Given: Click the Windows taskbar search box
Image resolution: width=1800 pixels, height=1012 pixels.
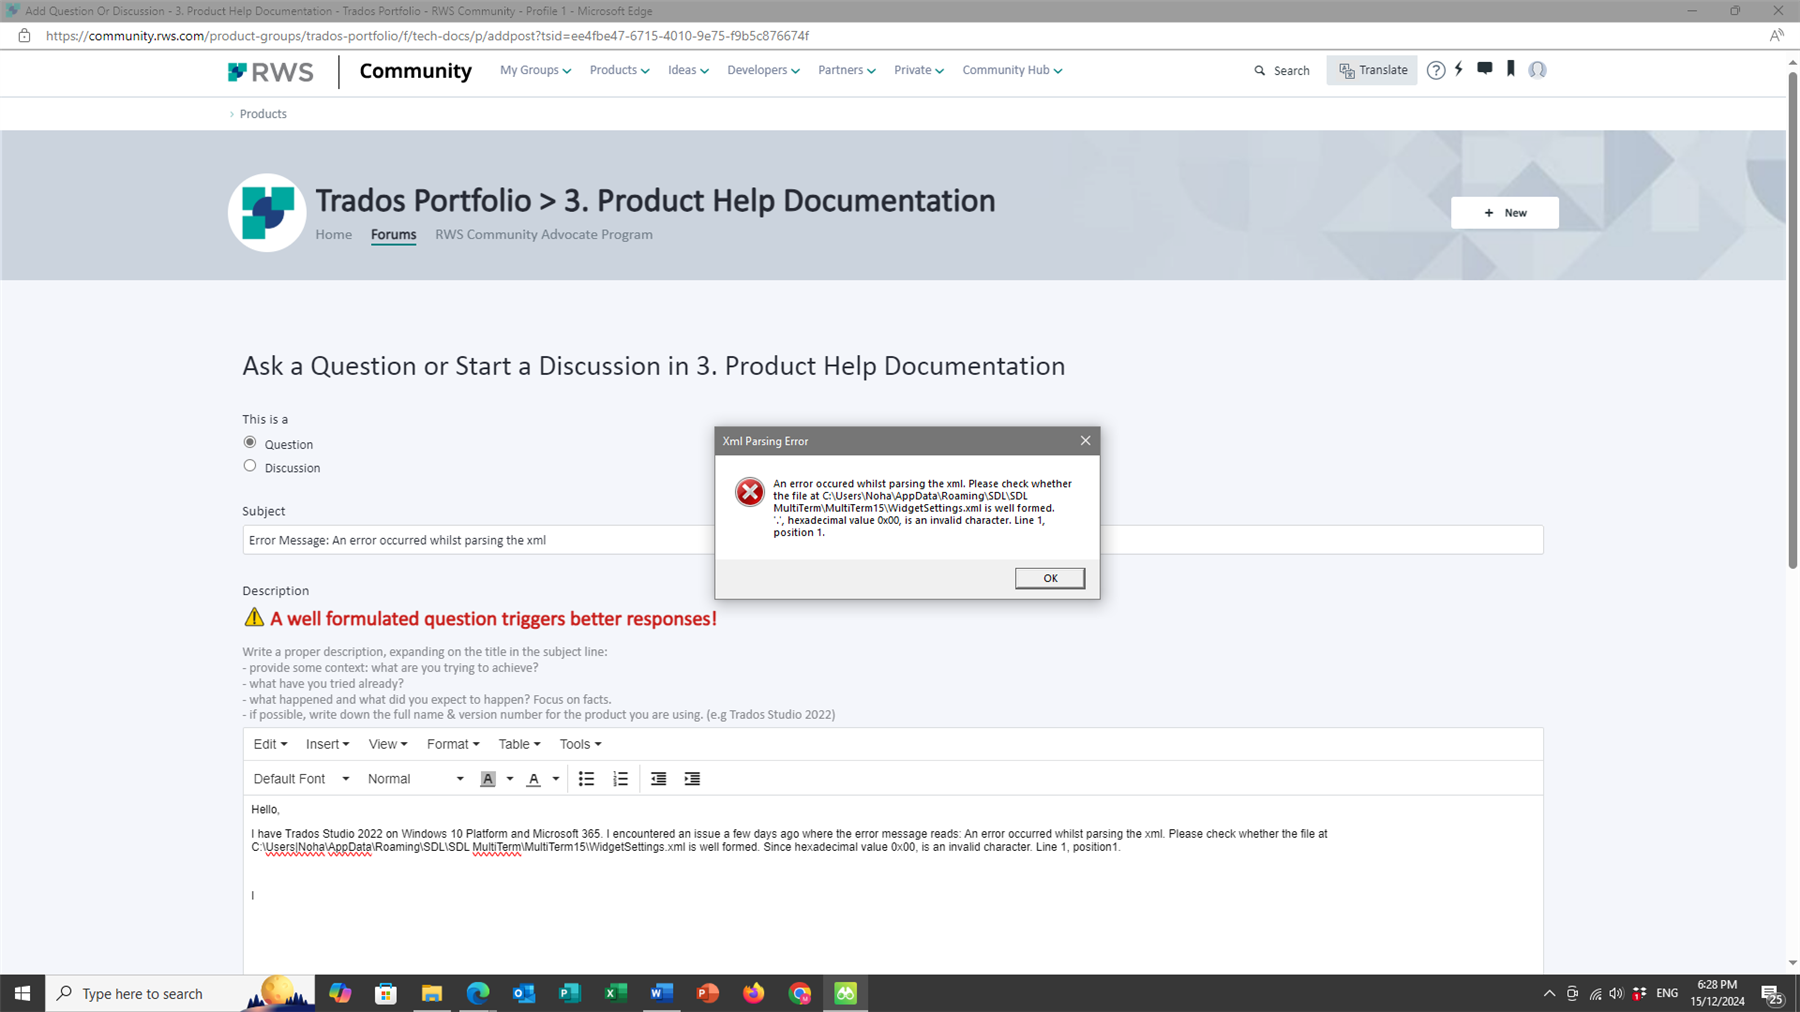Looking at the screenshot, I should [180, 993].
